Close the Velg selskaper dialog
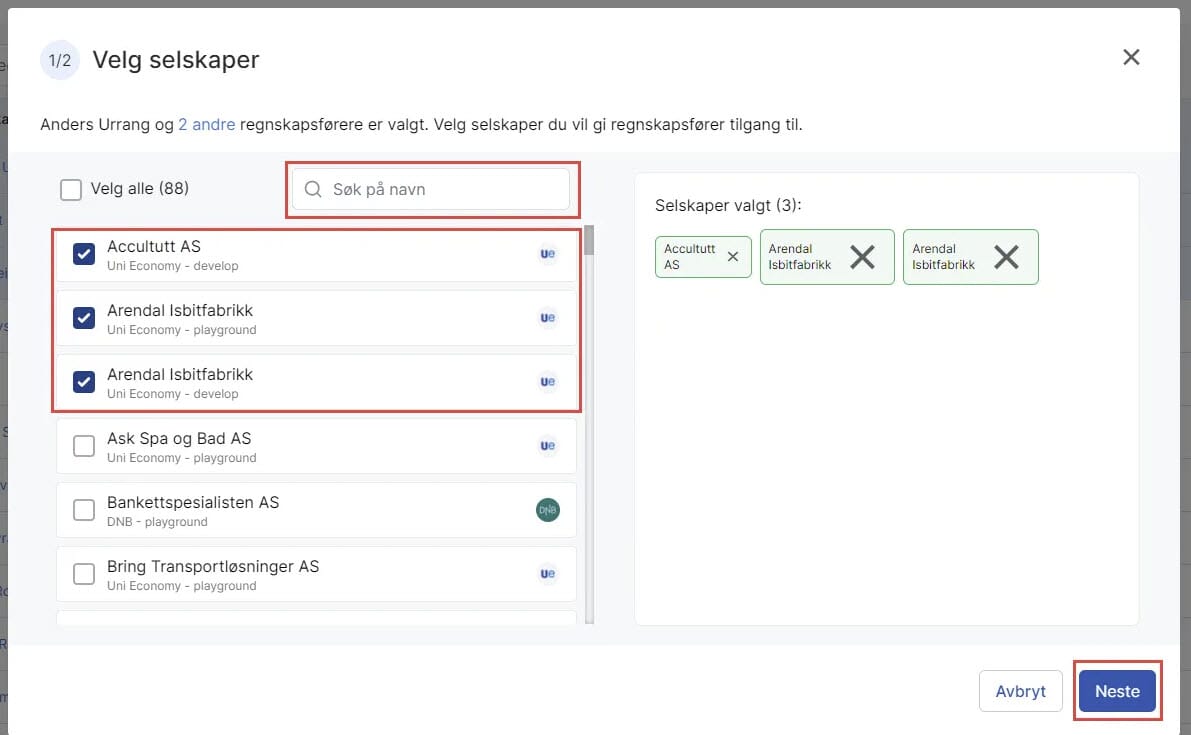The image size is (1191, 735). (x=1131, y=57)
